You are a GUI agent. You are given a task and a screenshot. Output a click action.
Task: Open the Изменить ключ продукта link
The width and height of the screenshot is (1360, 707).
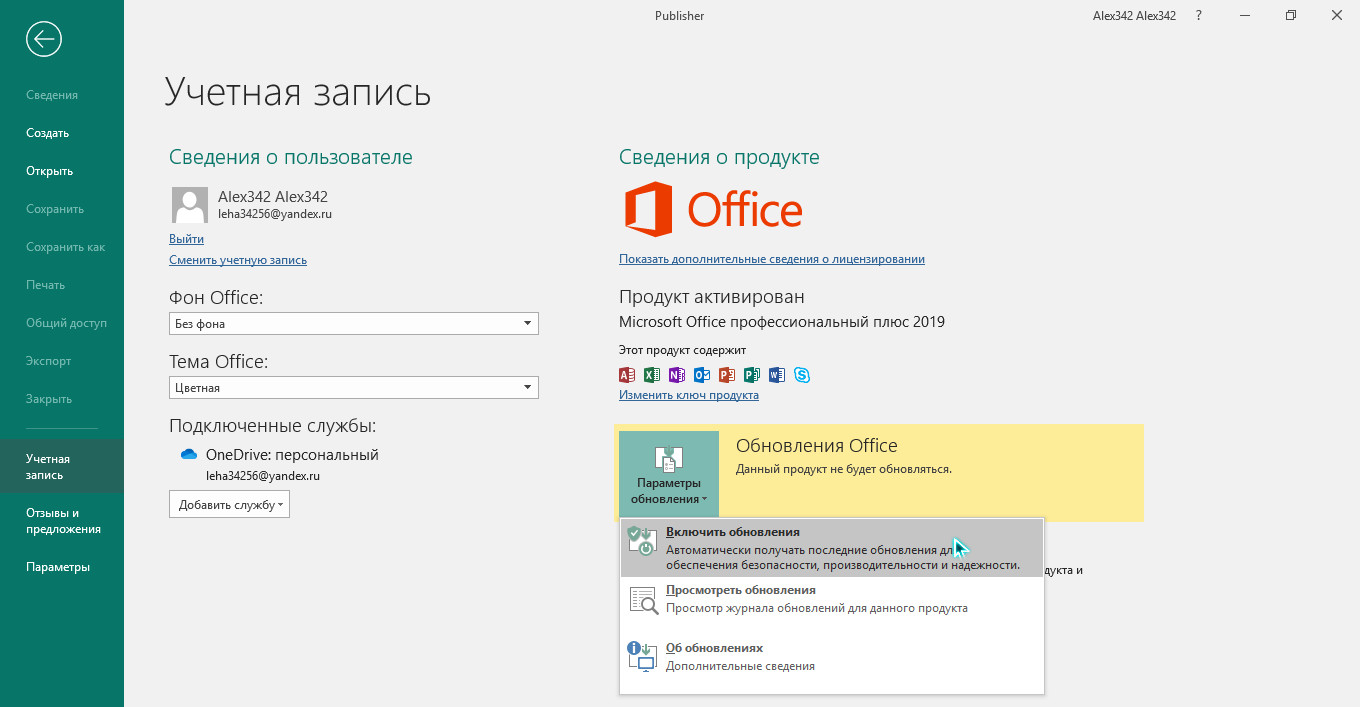coord(688,395)
